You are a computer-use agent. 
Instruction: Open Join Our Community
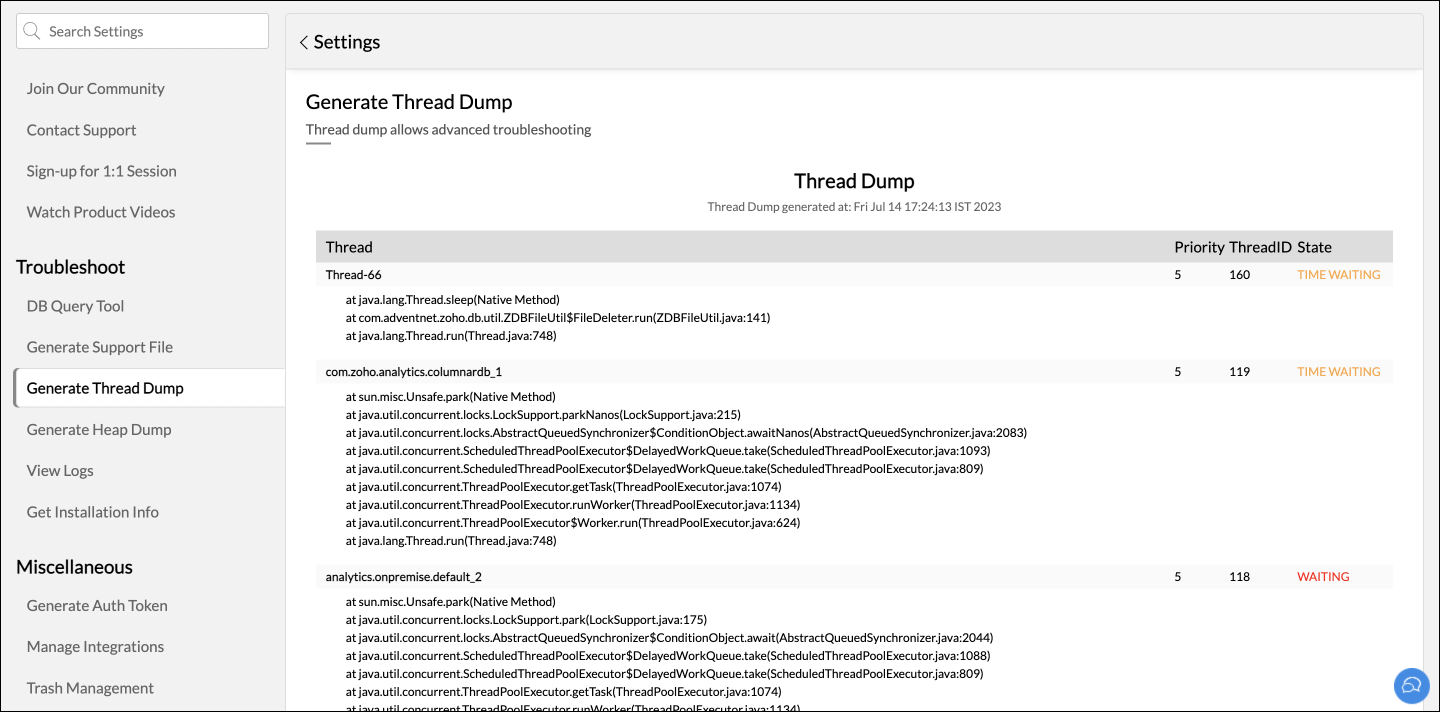[x=96, y=89]
